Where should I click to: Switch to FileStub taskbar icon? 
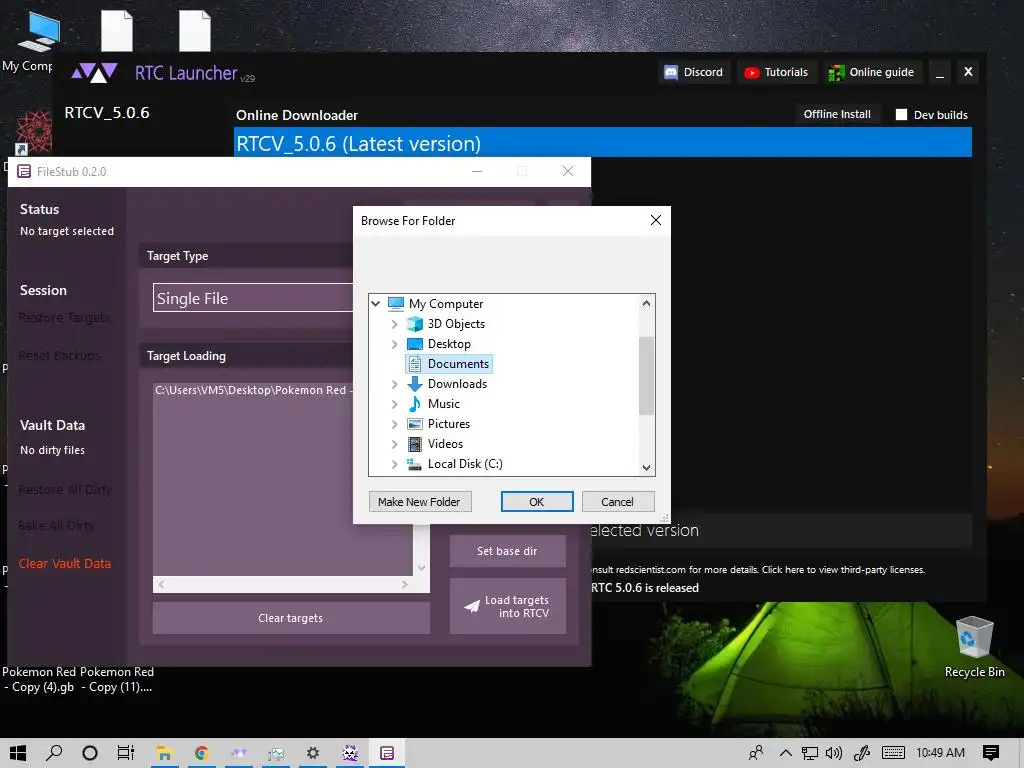pyautogui.click(x=387, y=753)
